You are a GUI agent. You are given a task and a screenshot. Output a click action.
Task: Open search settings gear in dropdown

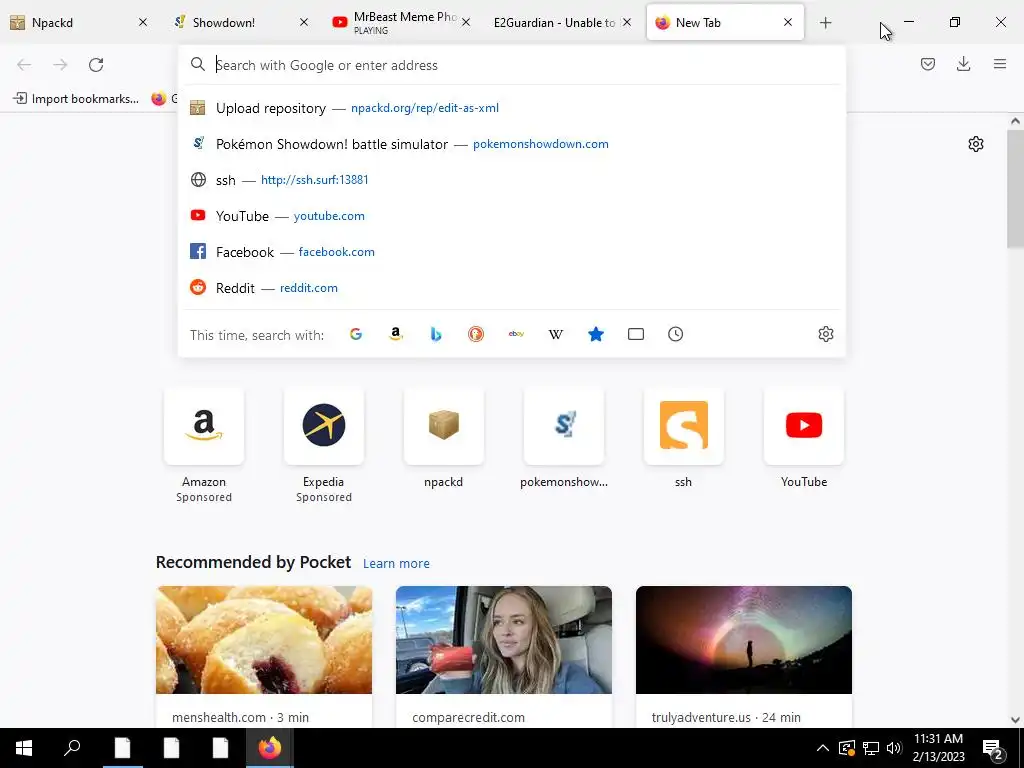(x=825, y=334)
